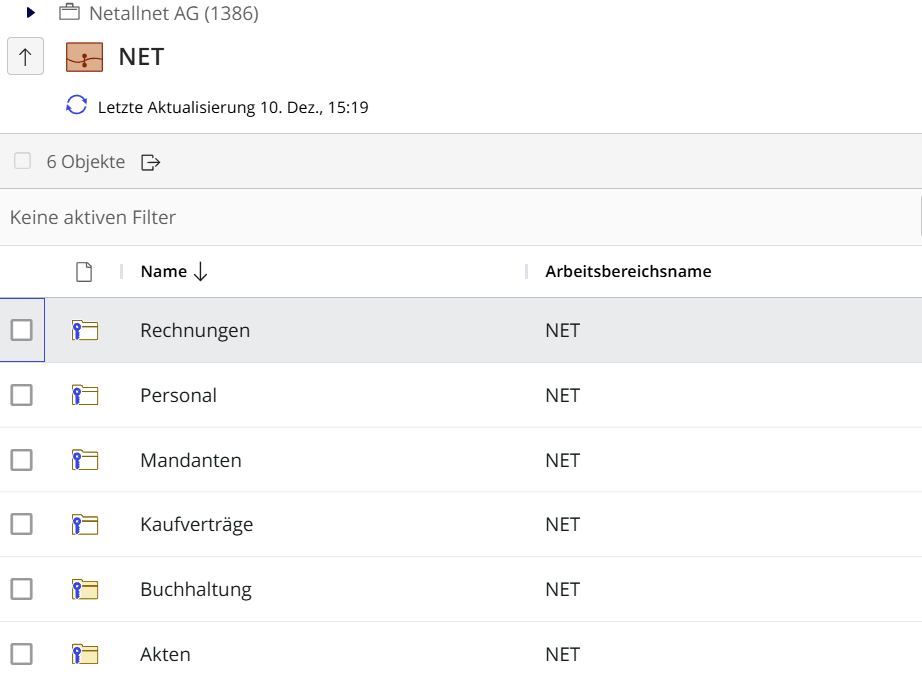Click the folder icon for Personal
The height and width of the screenshot is (676, 922).
click(x=85, y=396)
